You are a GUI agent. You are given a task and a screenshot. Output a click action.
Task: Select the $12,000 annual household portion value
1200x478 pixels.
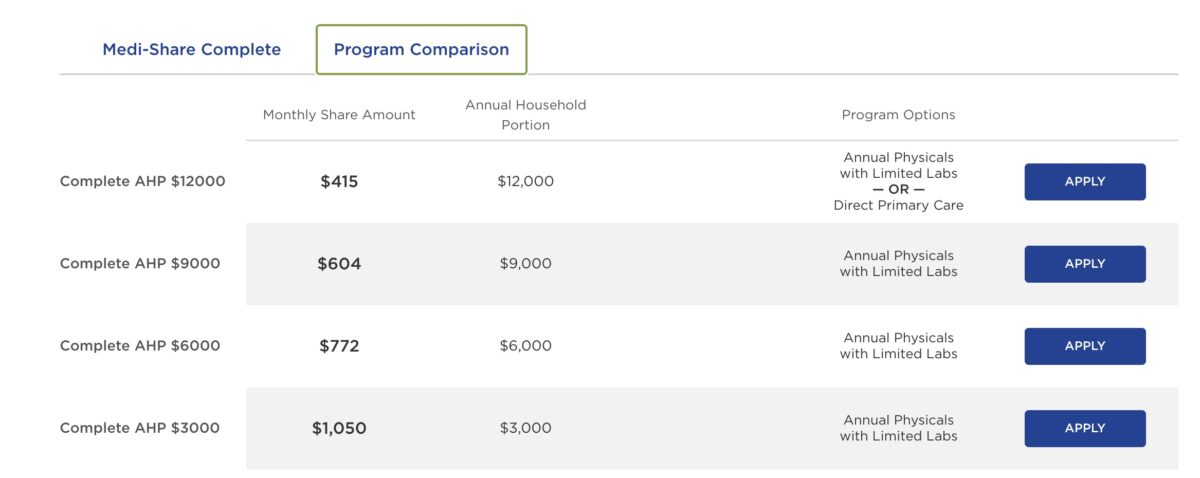click(x=525, y=182)
